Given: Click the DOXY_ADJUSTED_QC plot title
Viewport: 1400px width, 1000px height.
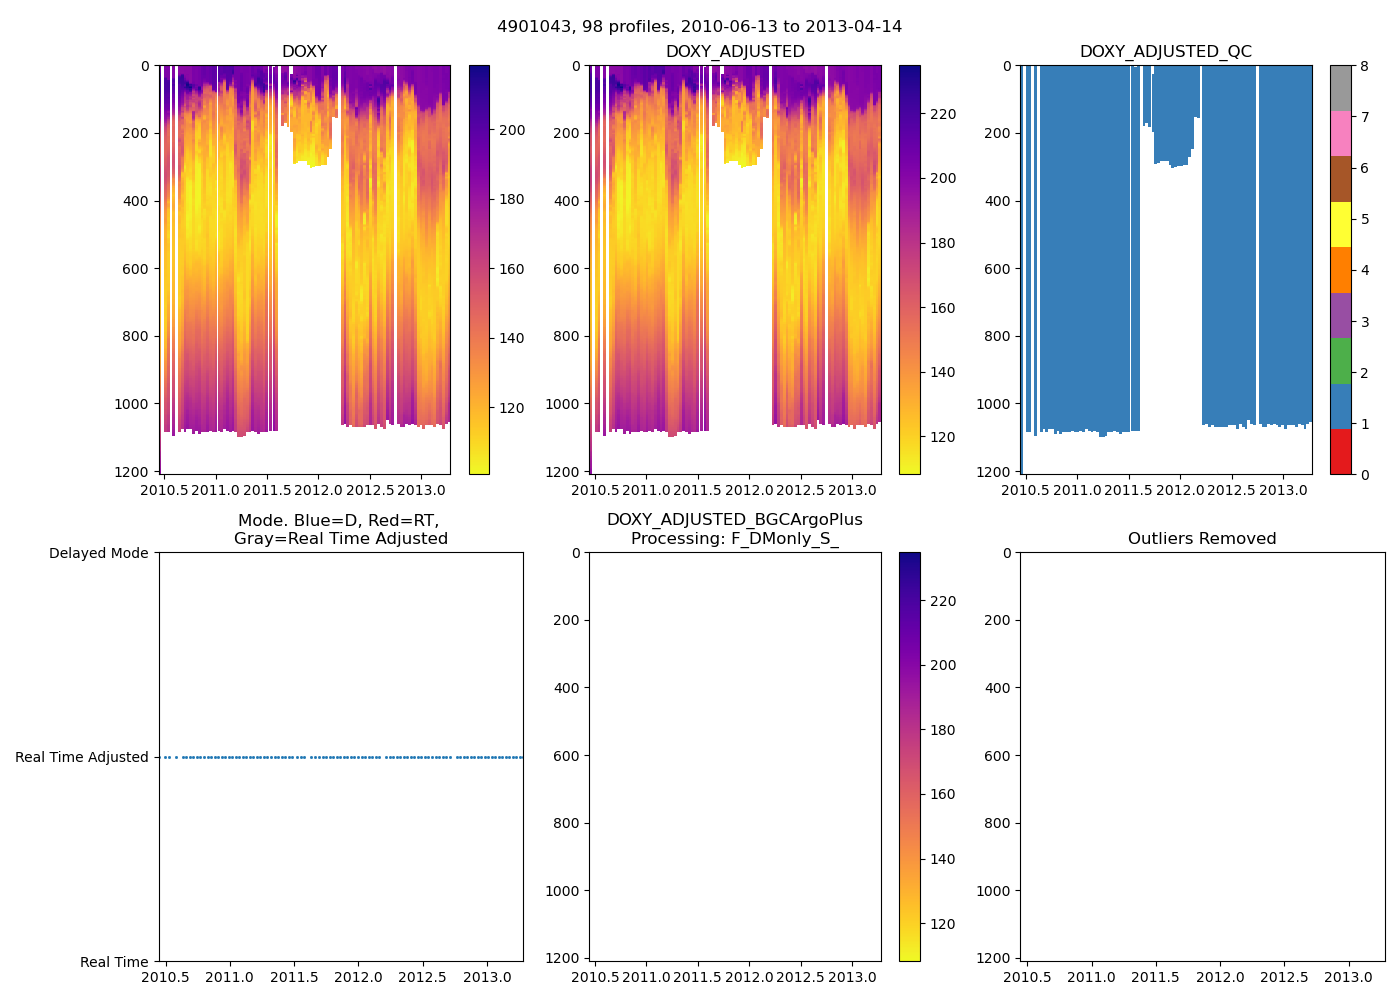Looking at the screenshot, I should point(1165,52).
